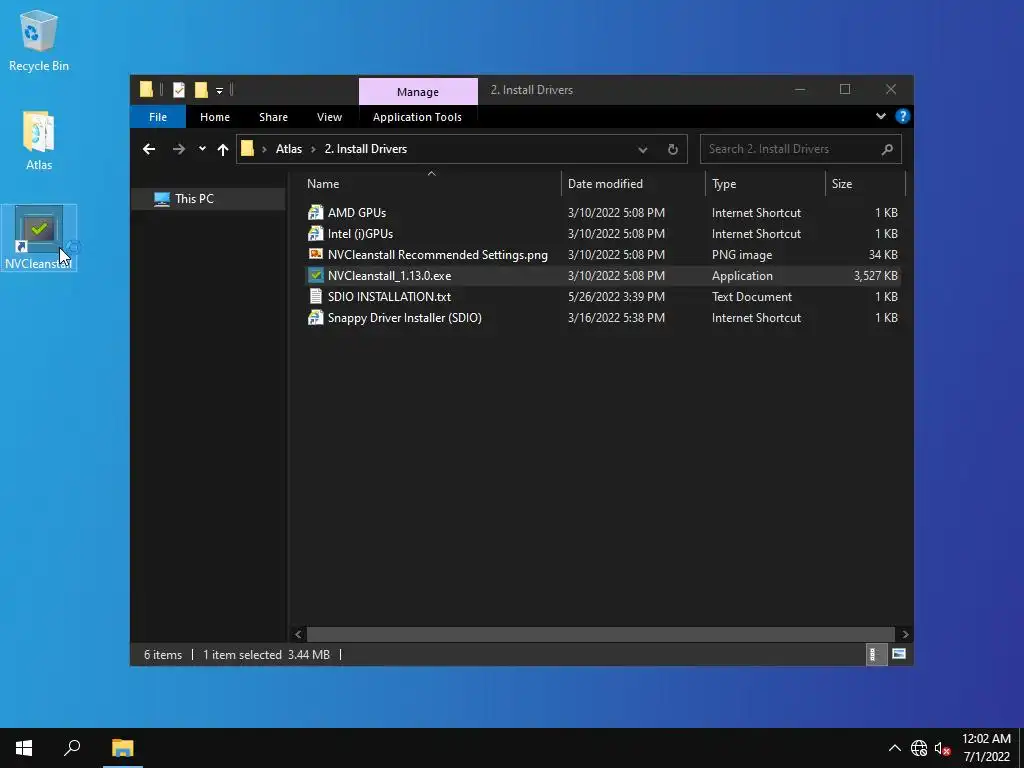
Task: Open the Share ribbon tab
Action: click(x=273, y=117)
